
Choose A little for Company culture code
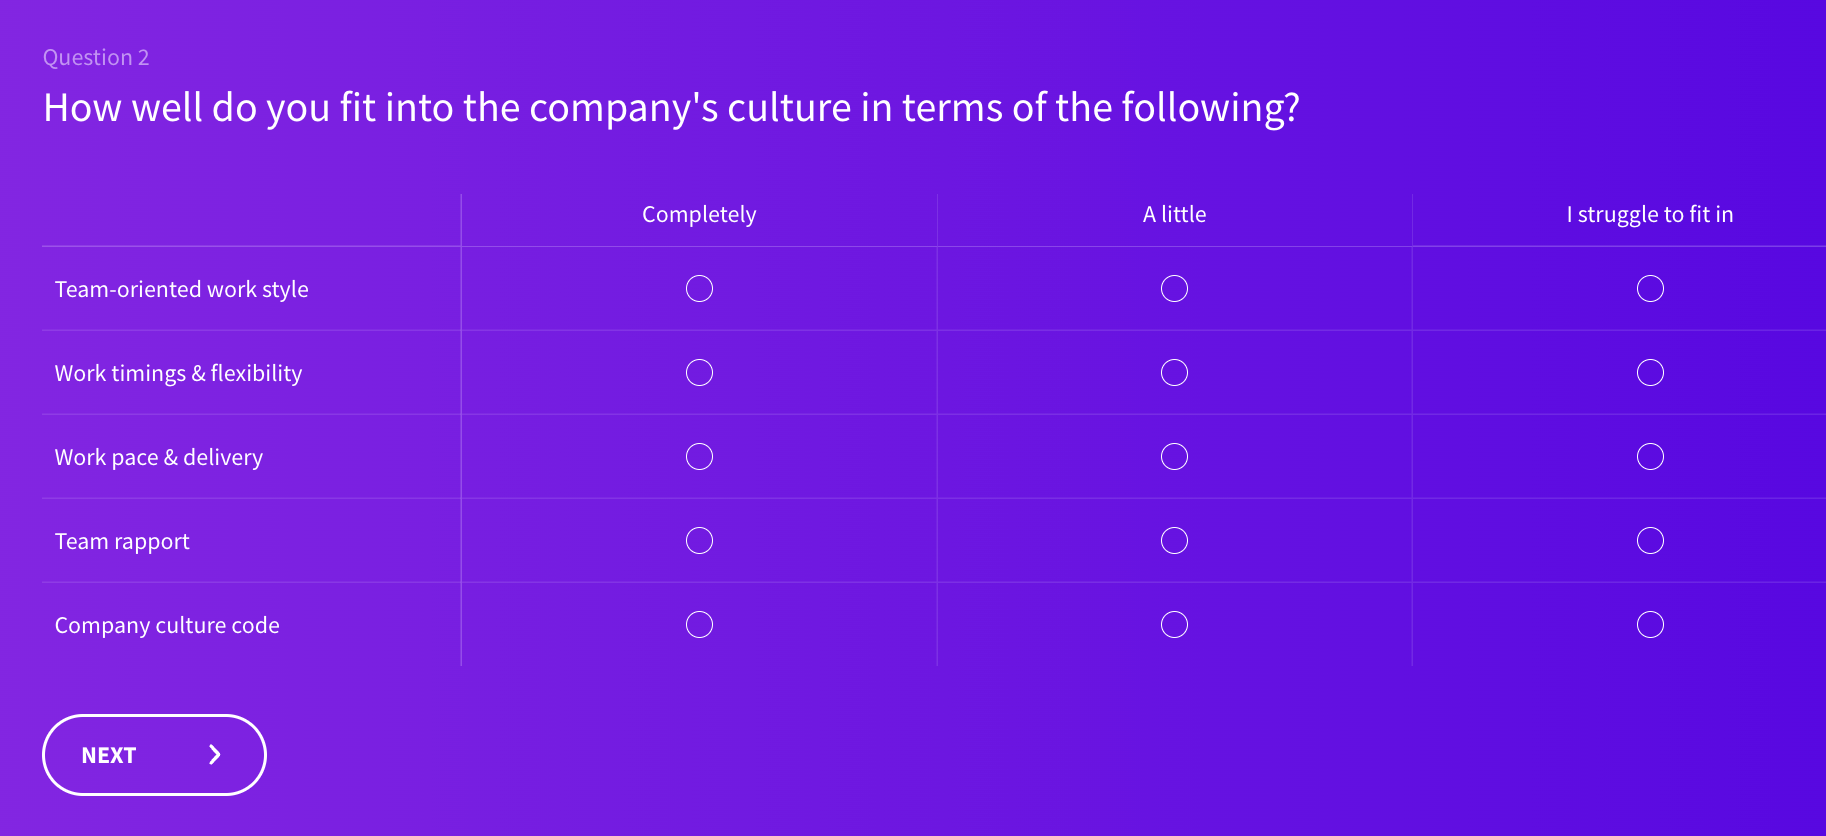coord(1174,625)
